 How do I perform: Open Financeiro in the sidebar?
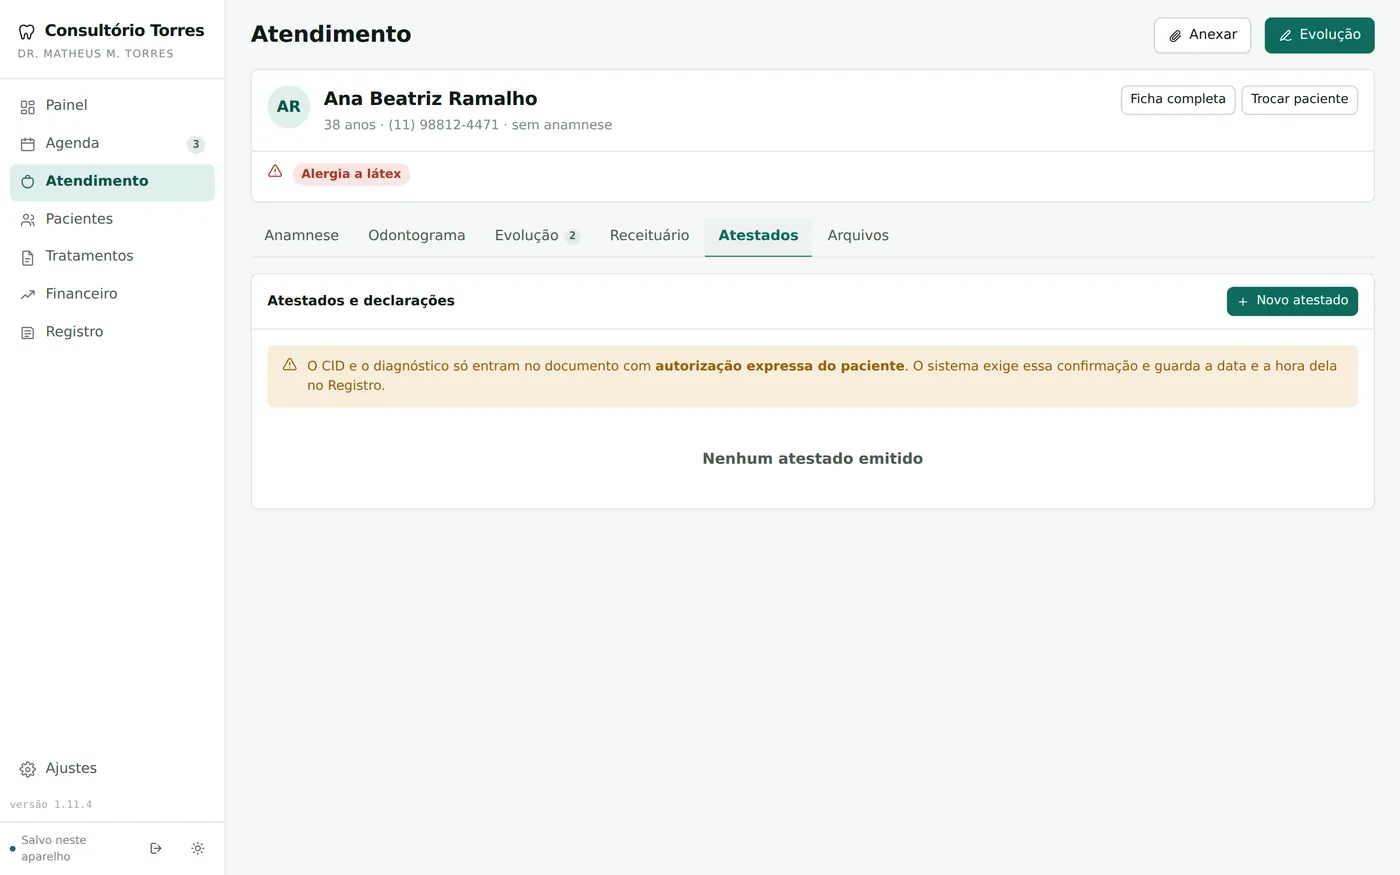click(x=112, y=294)
